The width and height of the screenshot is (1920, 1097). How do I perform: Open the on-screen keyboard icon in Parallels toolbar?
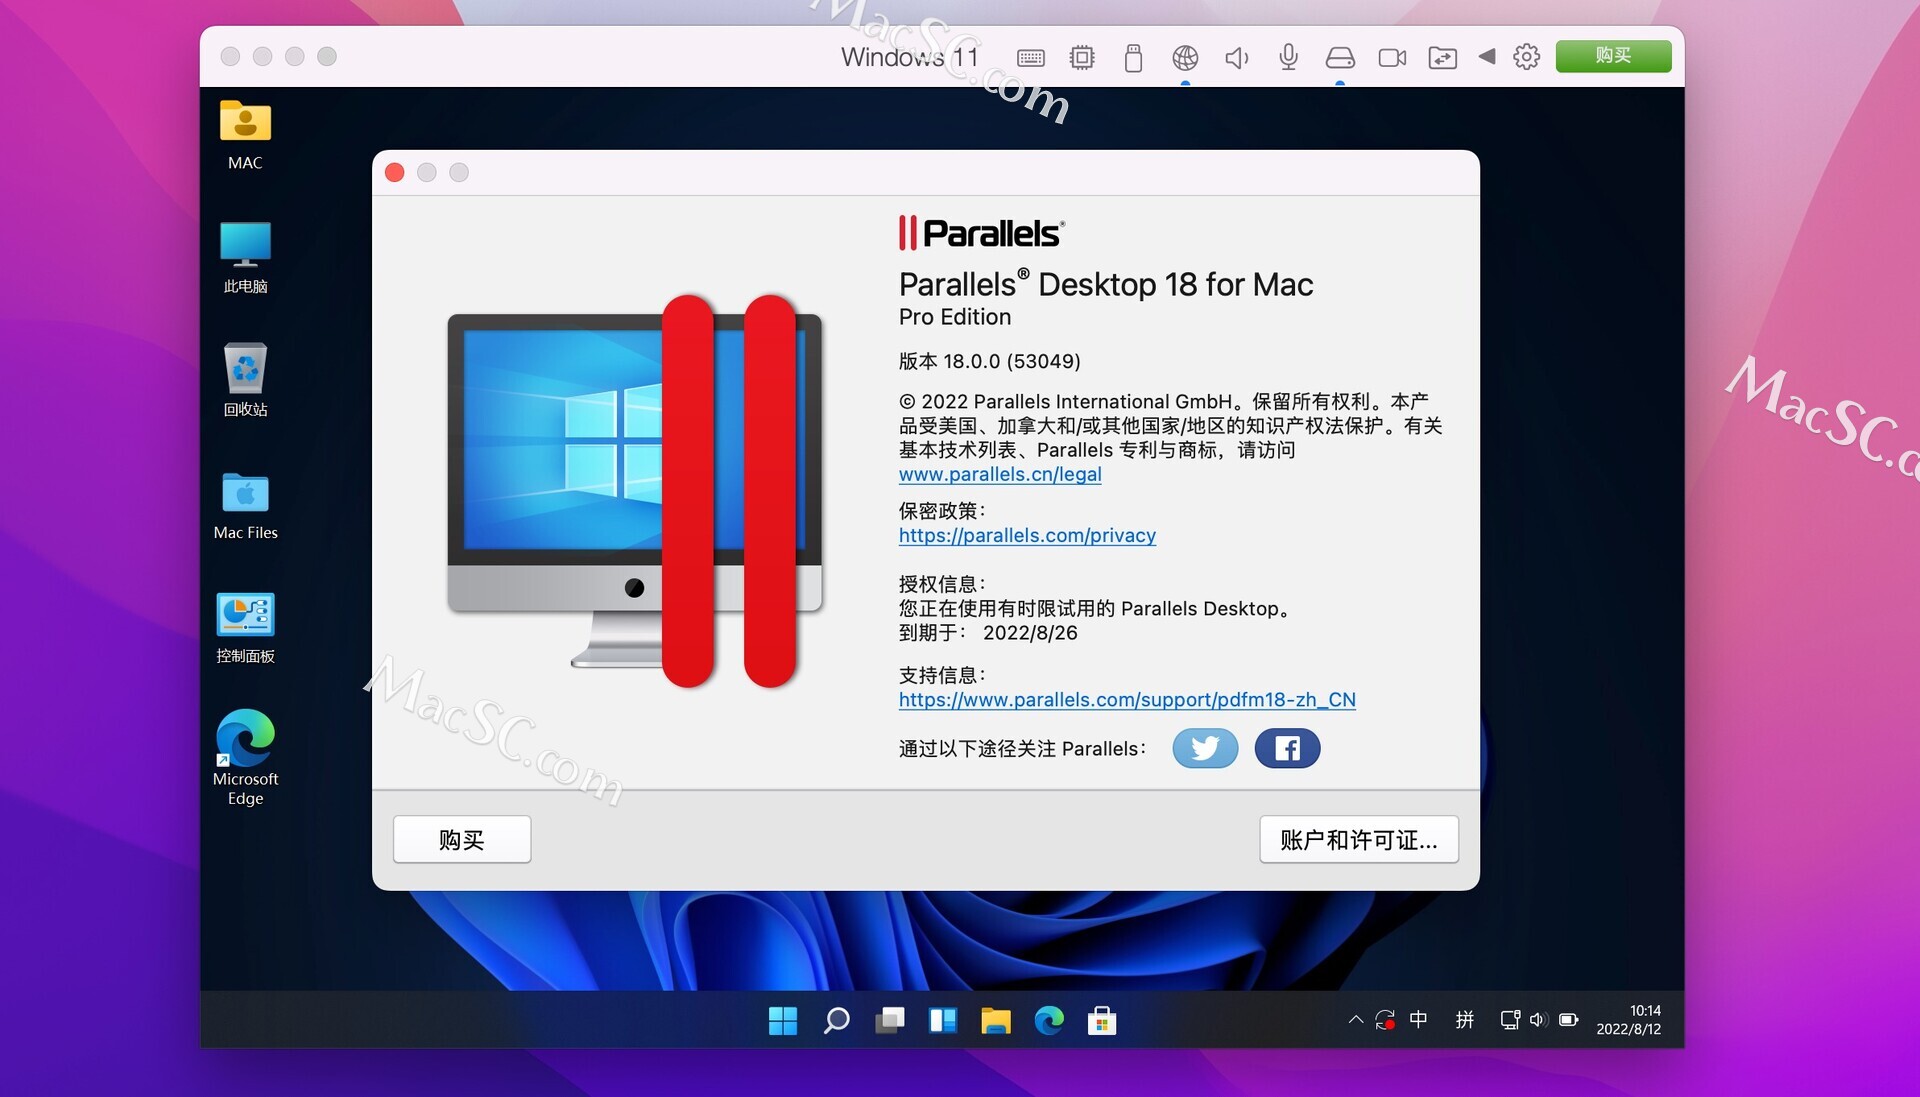pos(1031,57)
